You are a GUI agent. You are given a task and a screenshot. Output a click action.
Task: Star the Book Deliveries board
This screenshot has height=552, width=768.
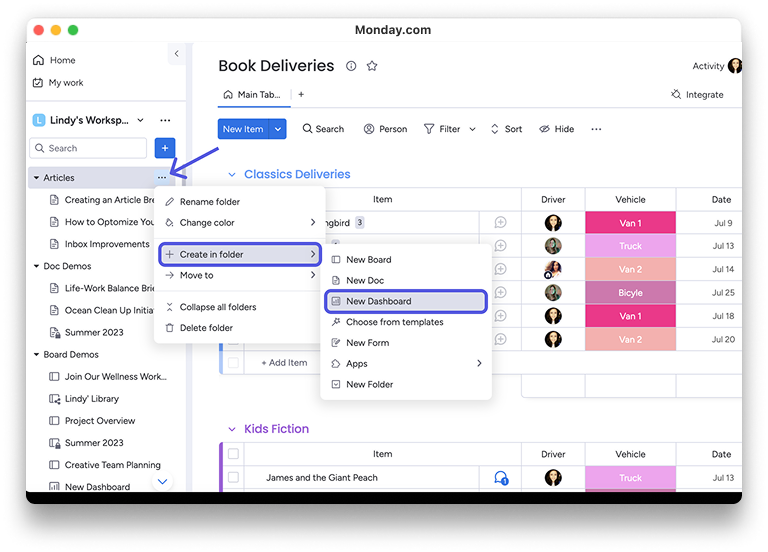[x=372, y=66]
